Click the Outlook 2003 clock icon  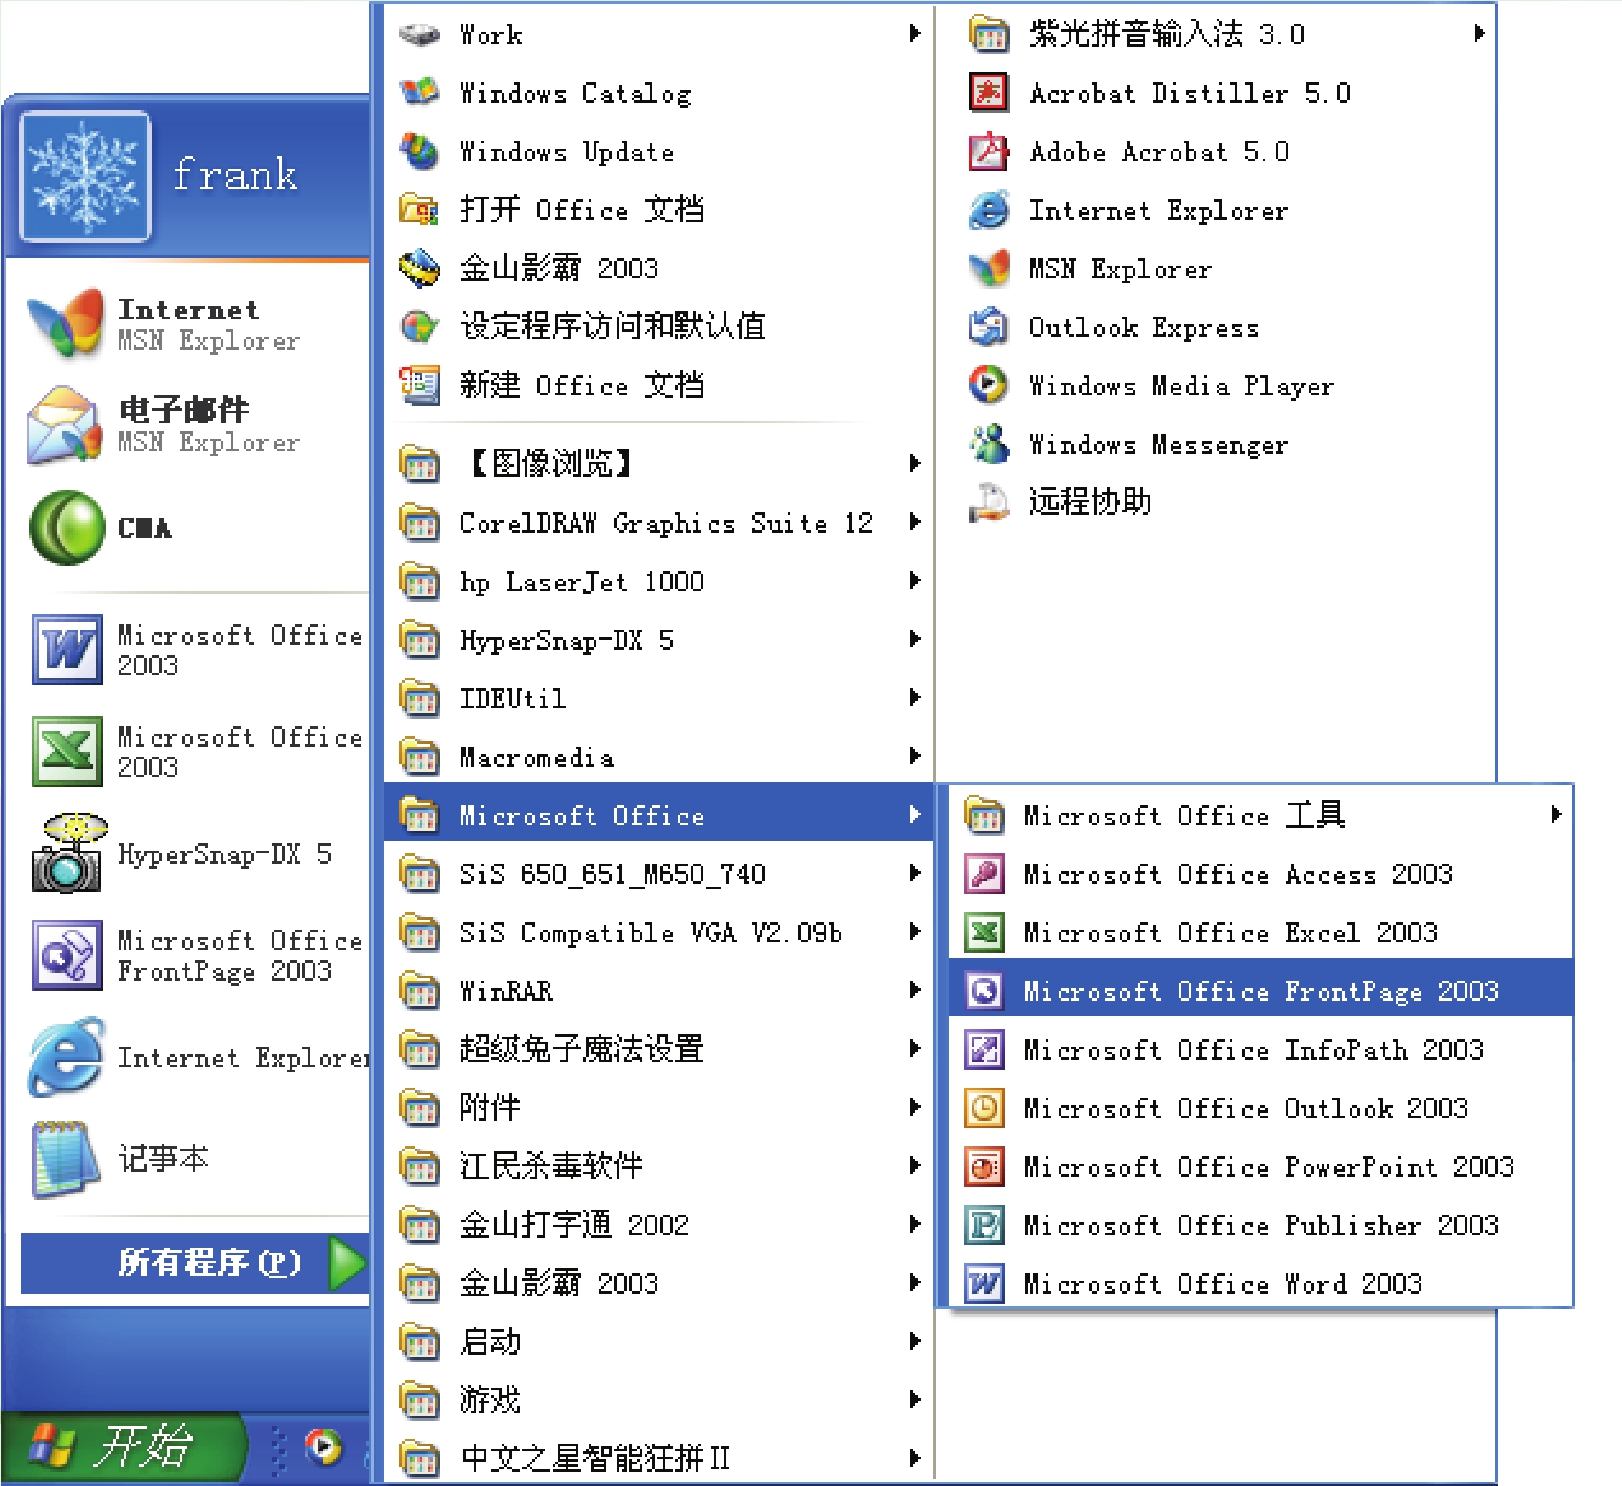coord(984,1108)
